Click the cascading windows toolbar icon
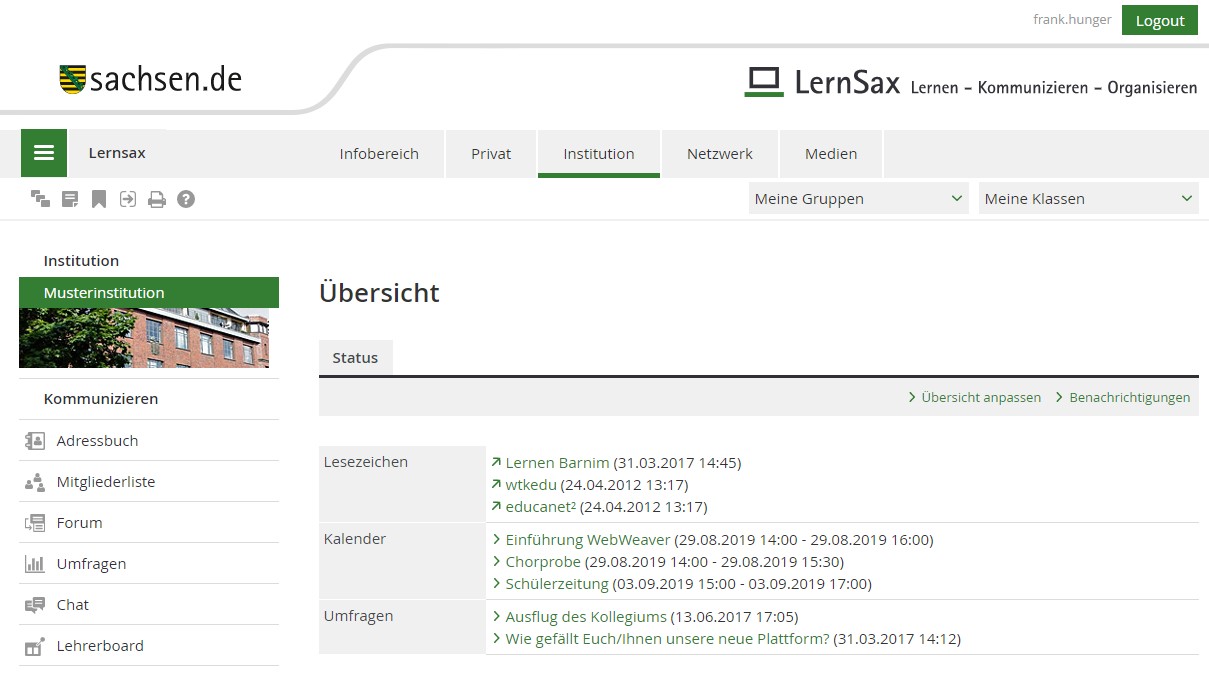This screenshot has width=1209, height=673. [40, 199]
